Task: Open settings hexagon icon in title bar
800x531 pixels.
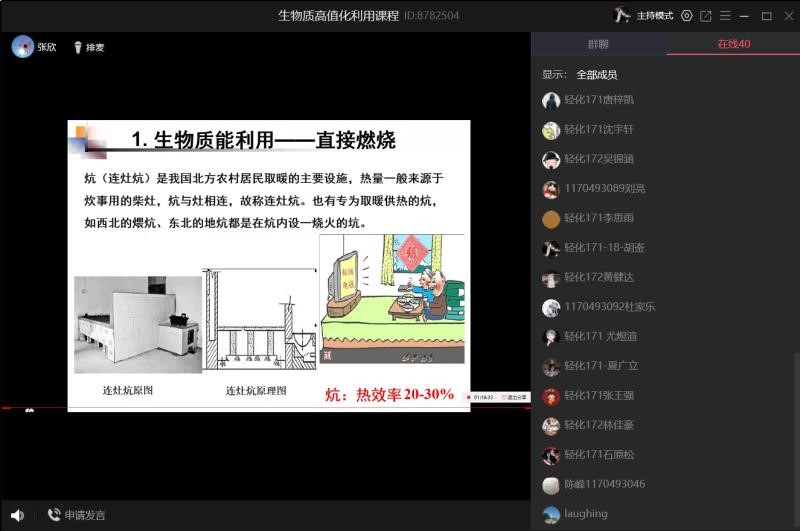Action: pyautogui.click(x=686, y=16)
